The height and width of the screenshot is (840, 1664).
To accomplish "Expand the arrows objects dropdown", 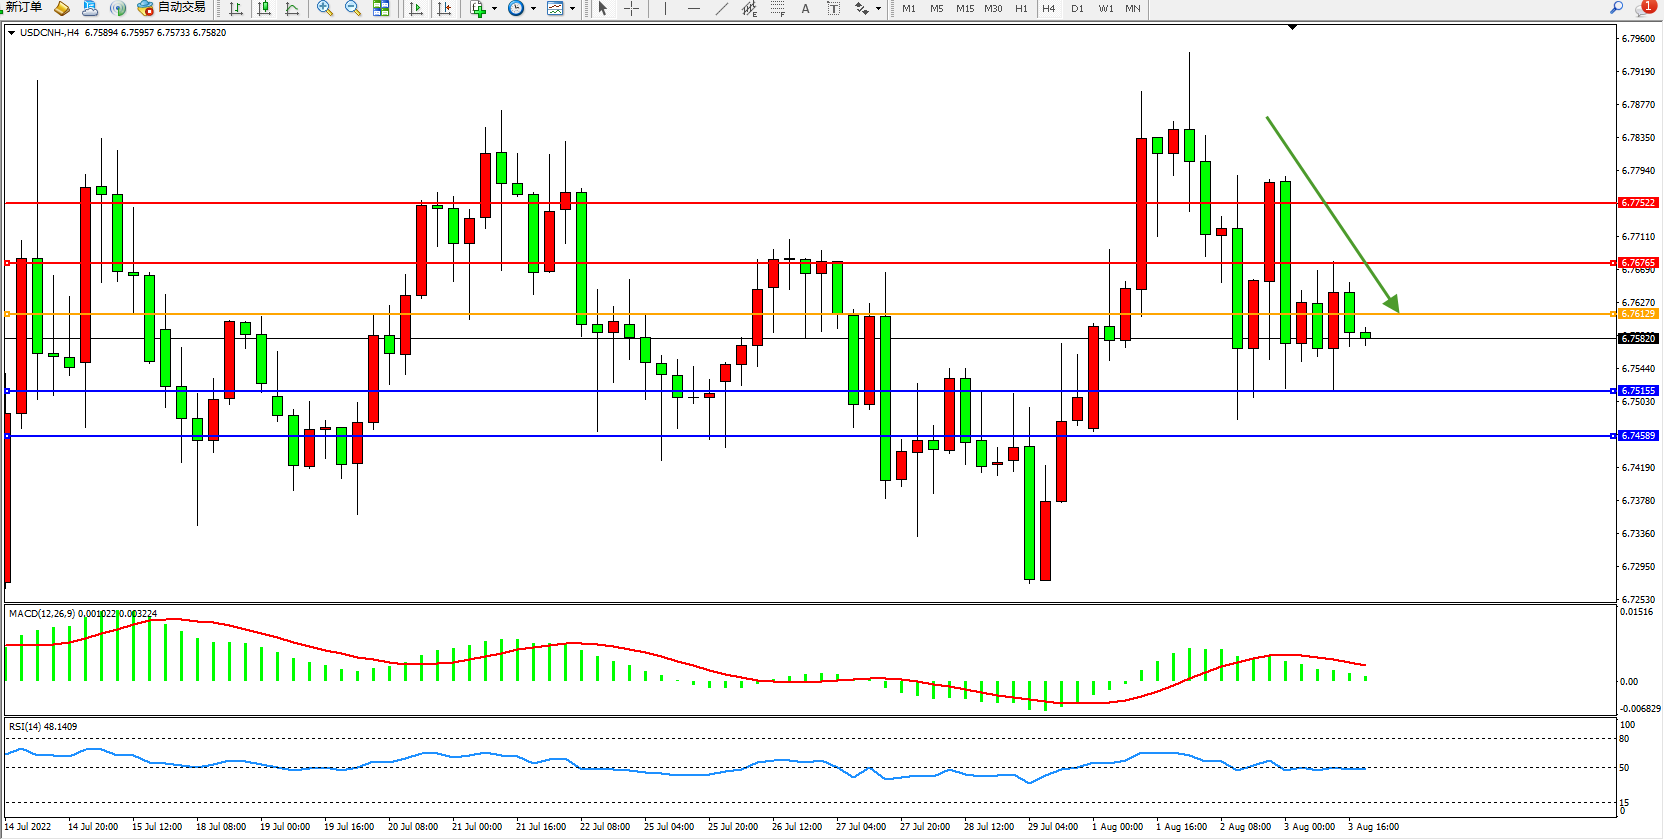I will (x=878, y=8).
